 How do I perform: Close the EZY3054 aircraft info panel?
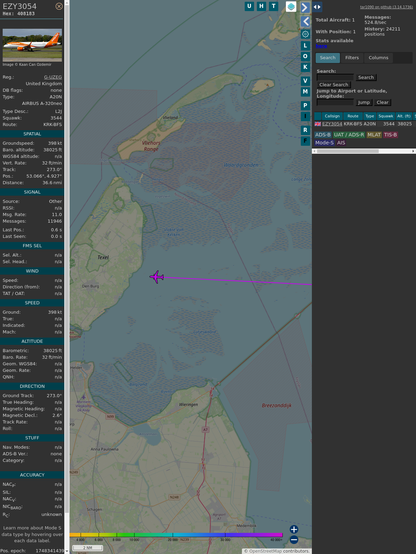(59, 6)
